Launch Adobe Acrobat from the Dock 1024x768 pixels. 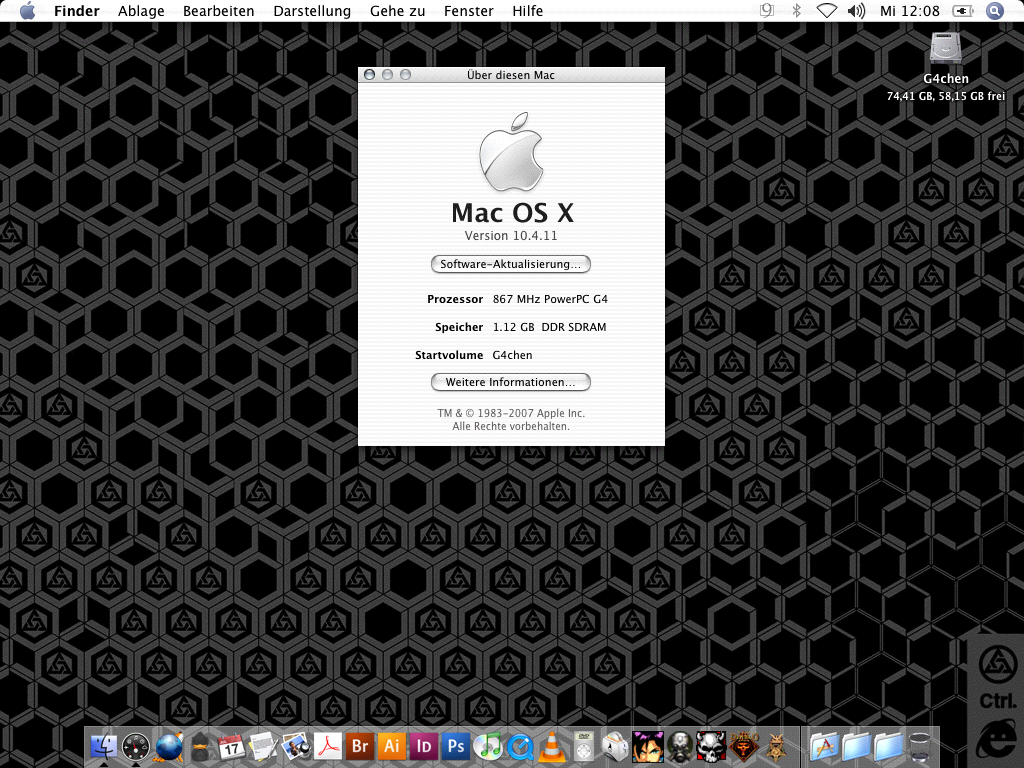tap(328, 746)
